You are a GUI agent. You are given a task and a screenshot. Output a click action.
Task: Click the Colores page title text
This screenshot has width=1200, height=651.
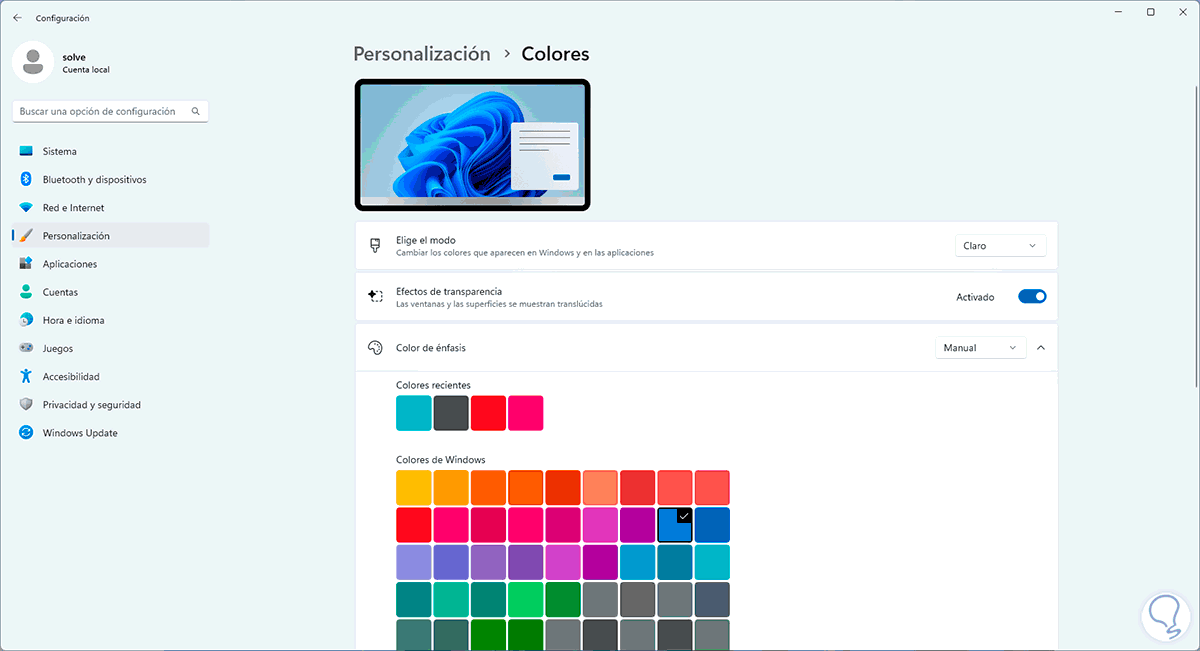(x=556, y=54)
